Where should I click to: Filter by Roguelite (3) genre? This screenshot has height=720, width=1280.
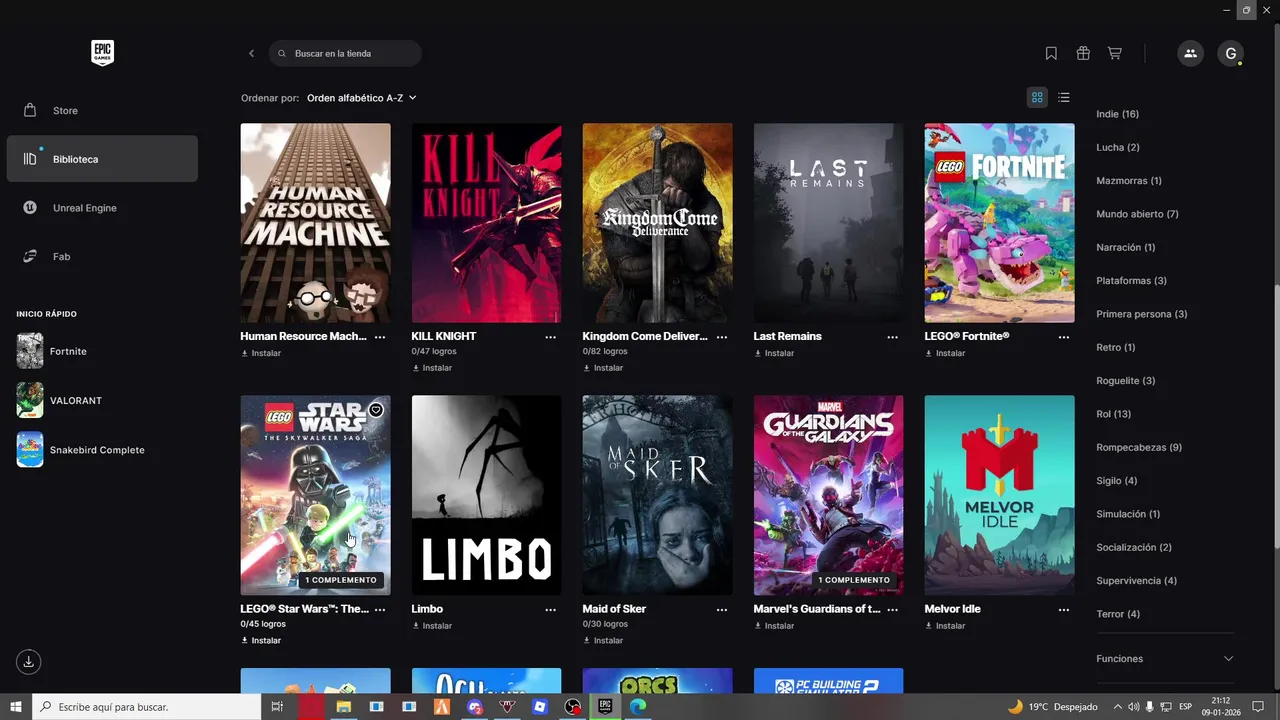[x=1126, y=381]
